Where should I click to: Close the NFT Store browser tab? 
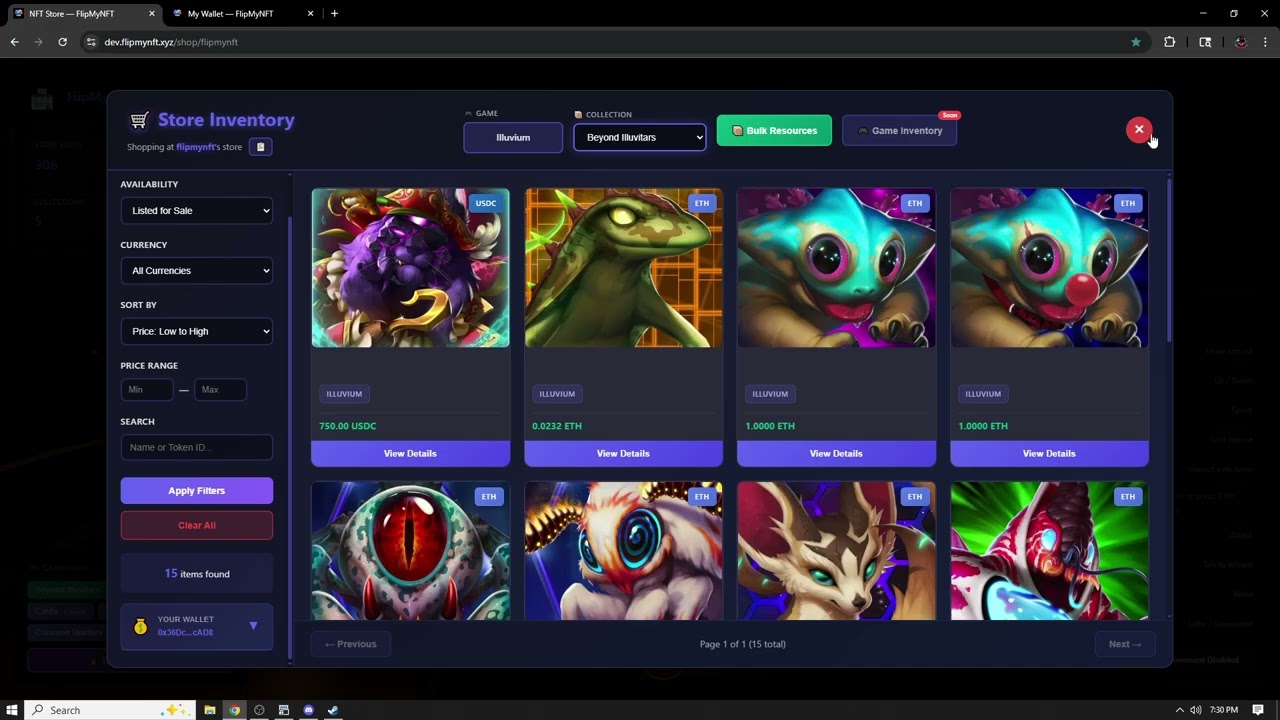[152, 14]
